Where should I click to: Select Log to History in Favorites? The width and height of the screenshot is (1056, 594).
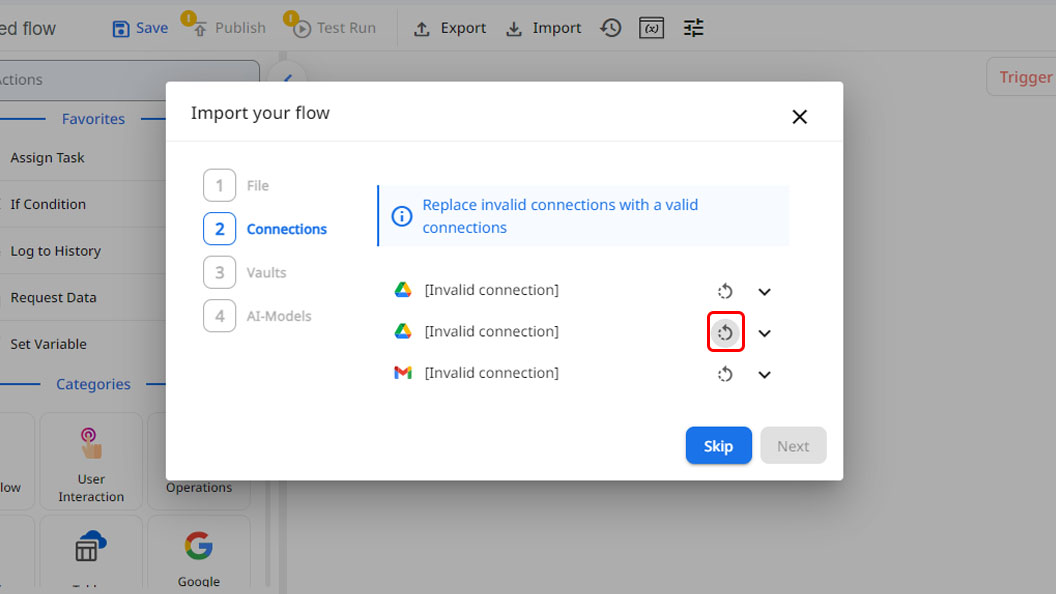coord(55,251)
